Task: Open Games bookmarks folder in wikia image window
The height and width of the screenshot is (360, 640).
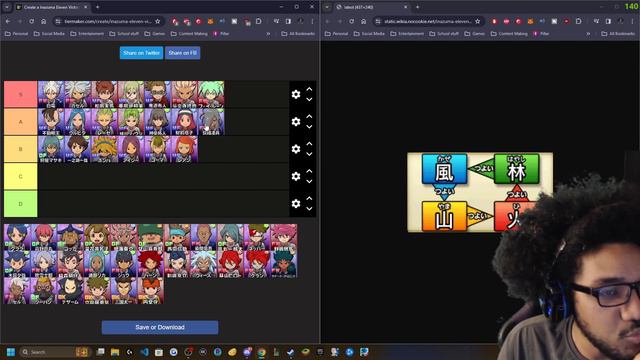Action: click(x=475, y=33)
